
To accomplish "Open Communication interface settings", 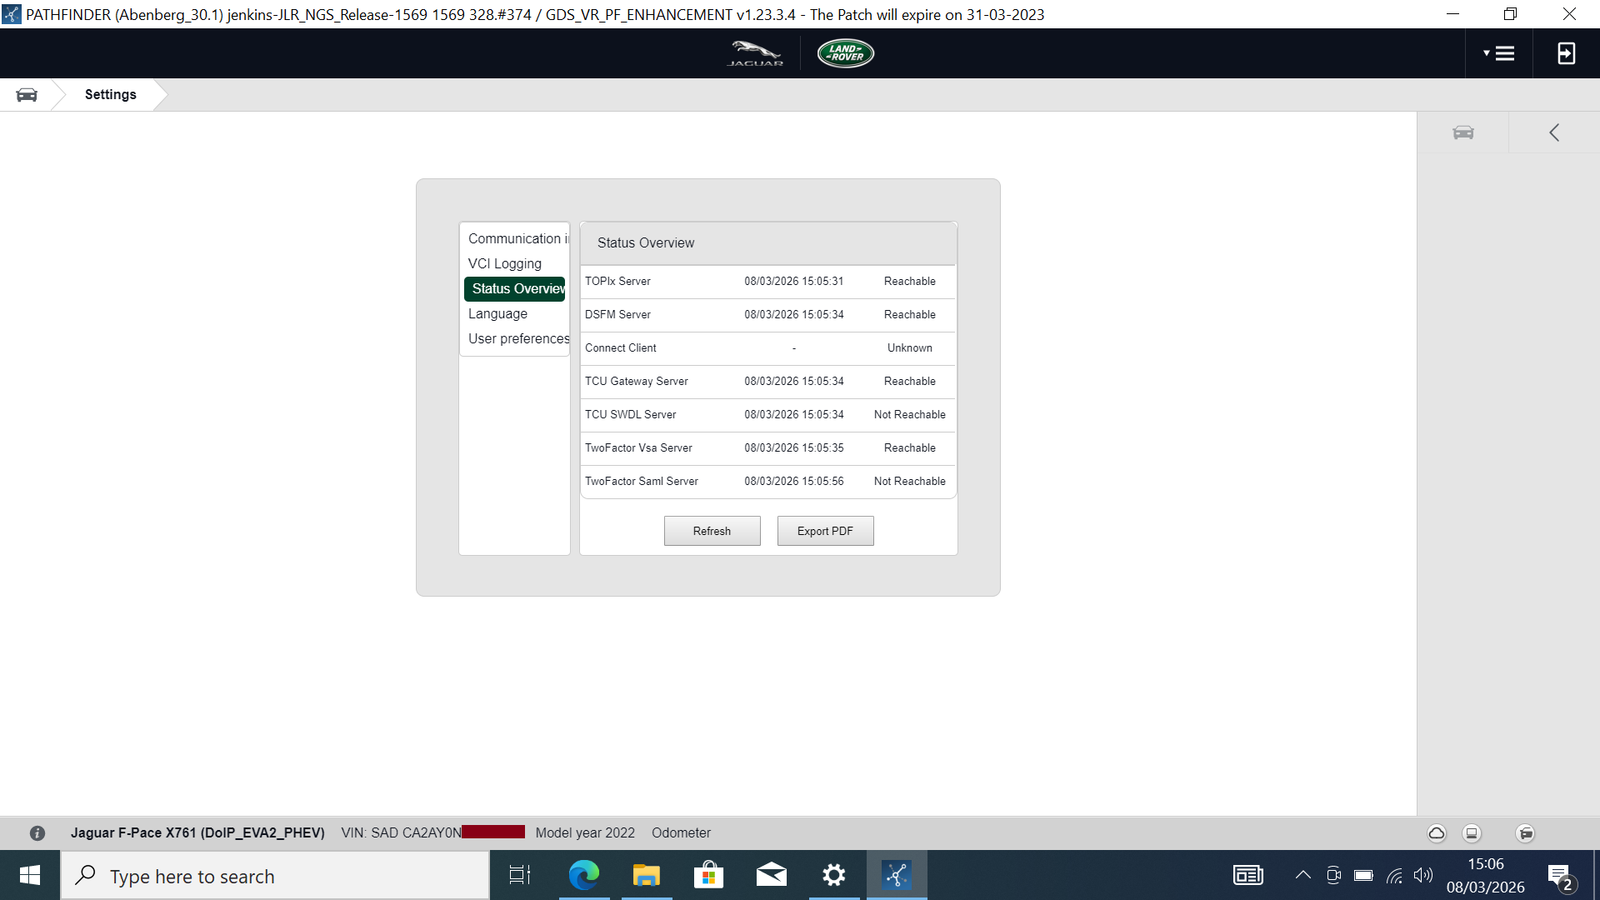I will point(516,239).
